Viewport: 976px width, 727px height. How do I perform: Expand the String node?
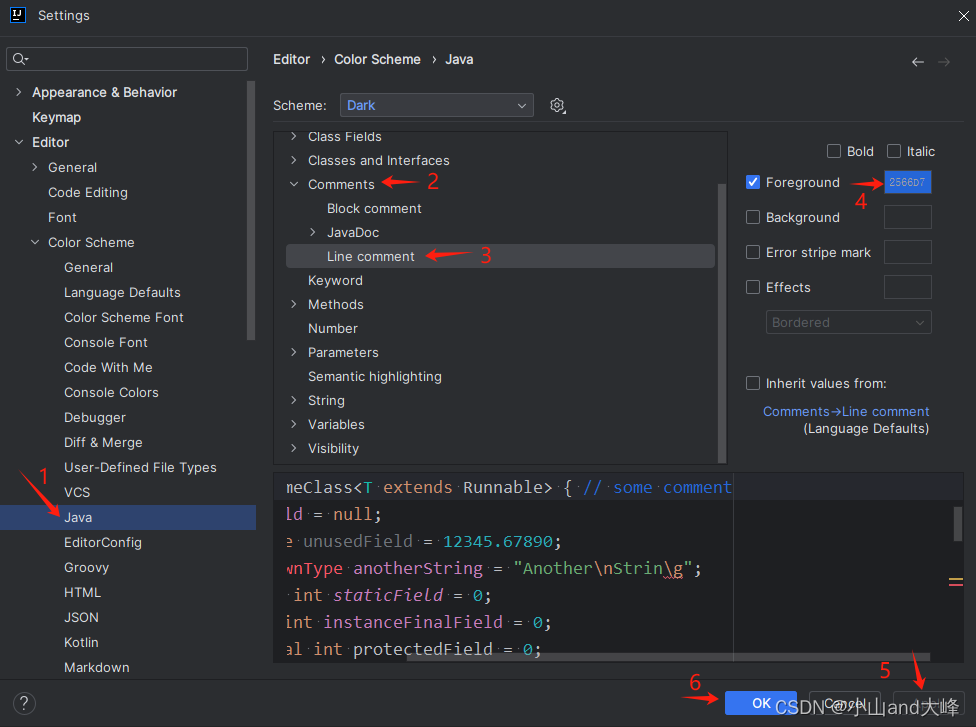point(294,400)
